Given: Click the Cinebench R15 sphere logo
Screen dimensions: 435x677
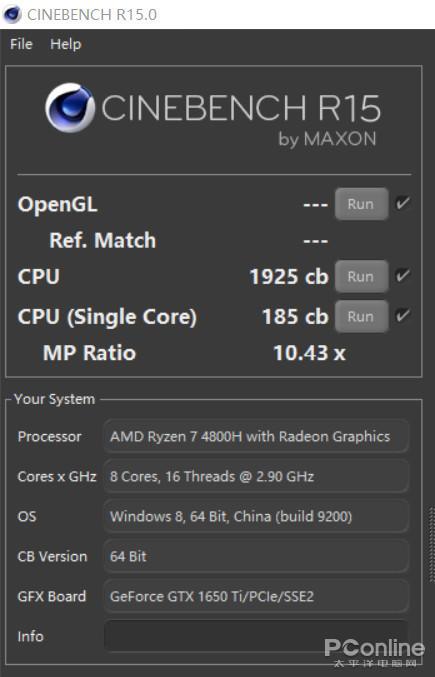Looking at the screenshot, I should click(x=70, y=108).
